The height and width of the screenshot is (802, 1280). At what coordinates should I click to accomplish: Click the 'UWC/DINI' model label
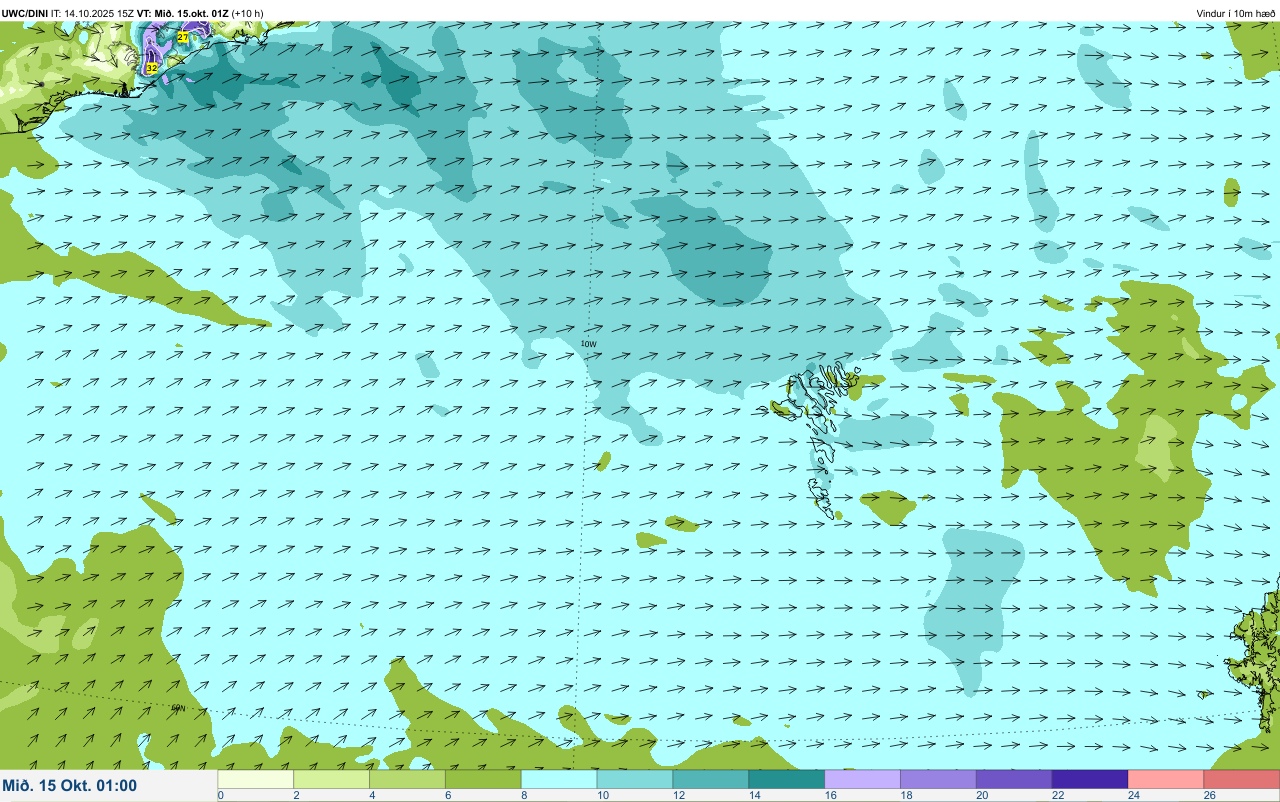[25, 13]
